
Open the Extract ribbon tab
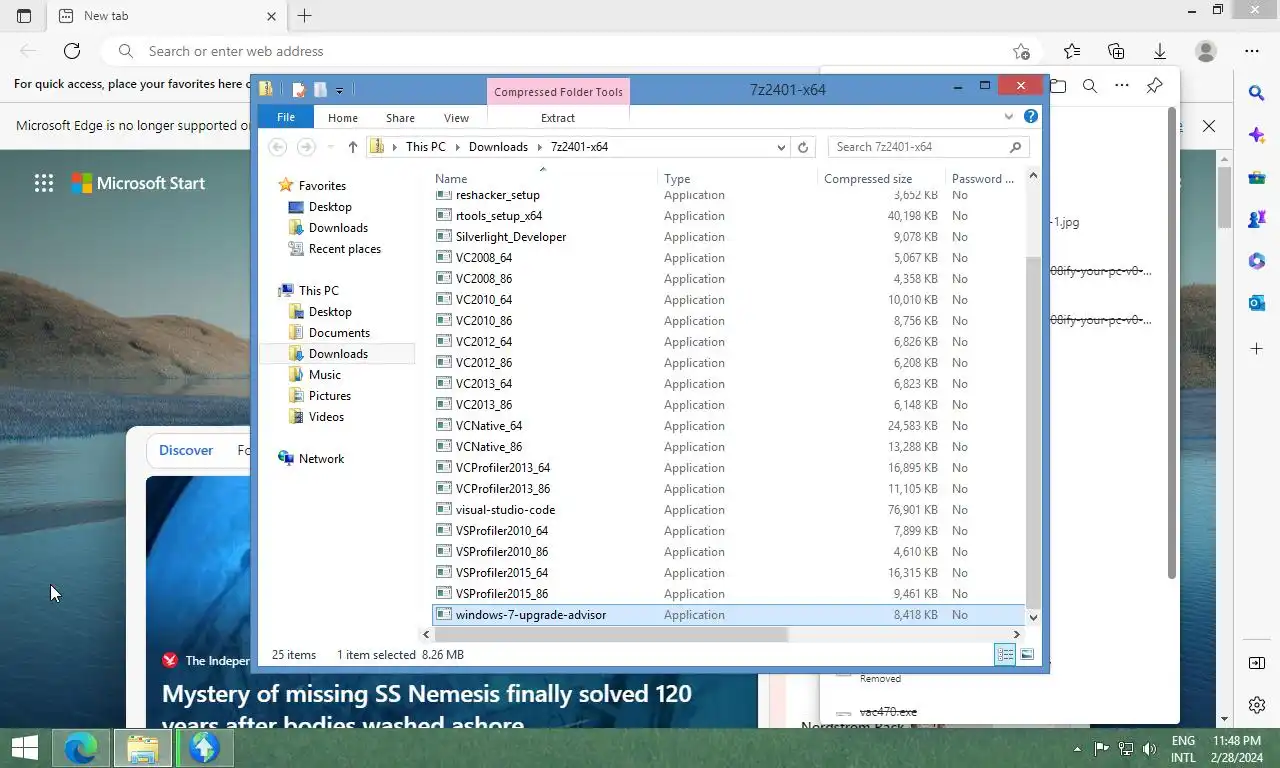pyautogui.click(x=558, y=118)
